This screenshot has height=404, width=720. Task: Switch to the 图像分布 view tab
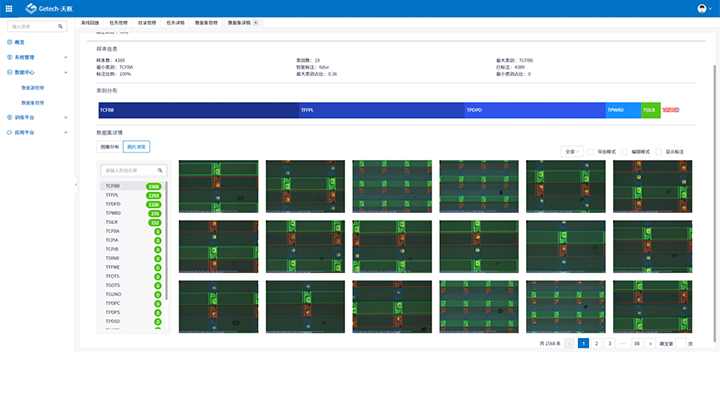pyautogui.click(x=109, y=147)
